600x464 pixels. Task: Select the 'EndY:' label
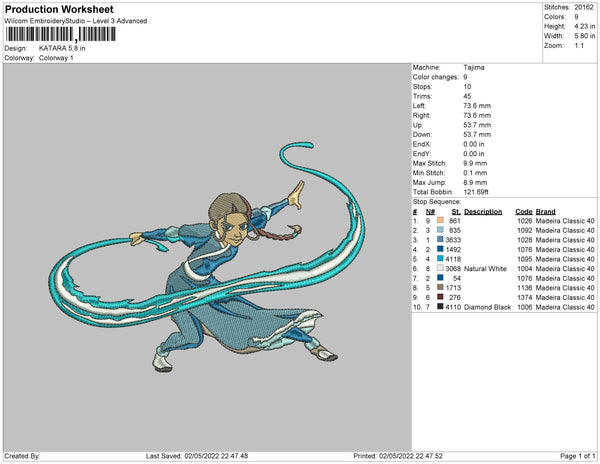coord(422,154)
